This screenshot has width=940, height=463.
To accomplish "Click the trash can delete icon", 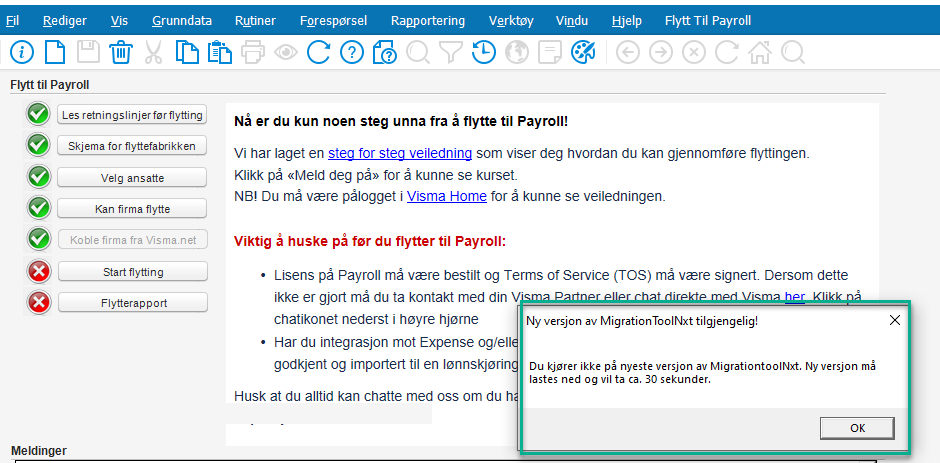I will point(121,52).
